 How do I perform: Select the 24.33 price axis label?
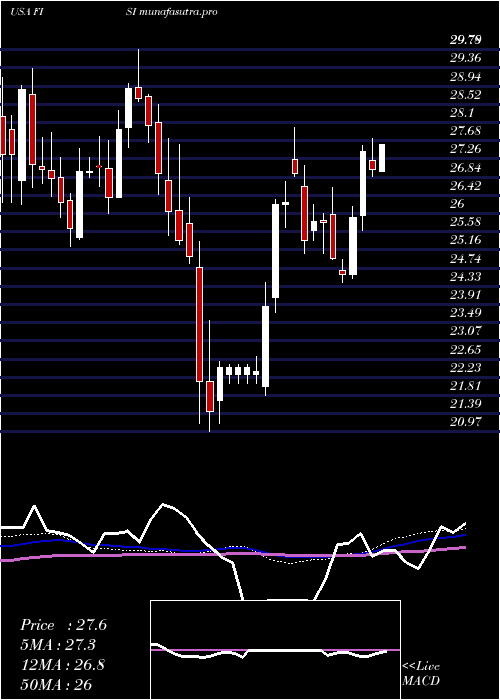466,277
